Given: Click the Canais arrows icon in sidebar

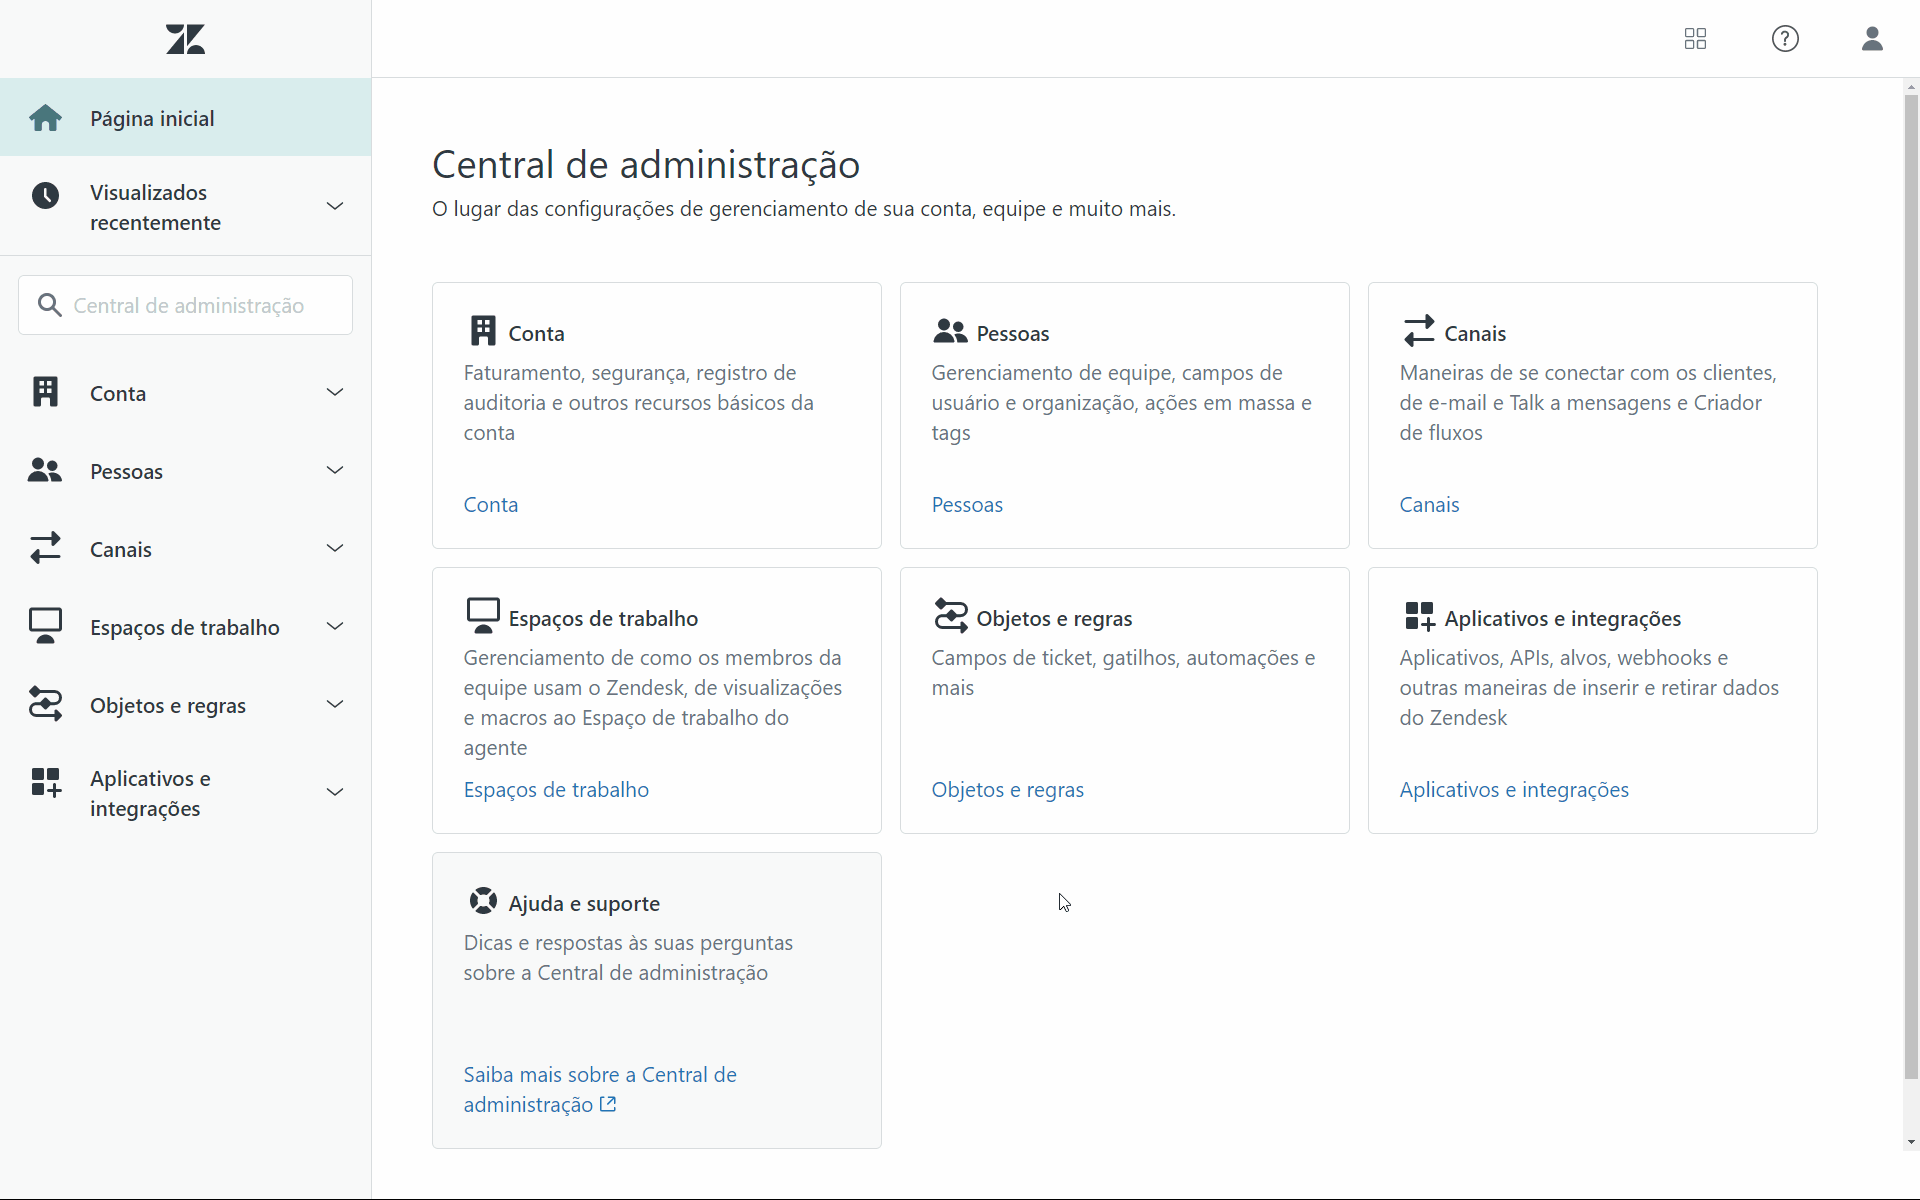Looking at the screenshot, I should tap(45, 548).
